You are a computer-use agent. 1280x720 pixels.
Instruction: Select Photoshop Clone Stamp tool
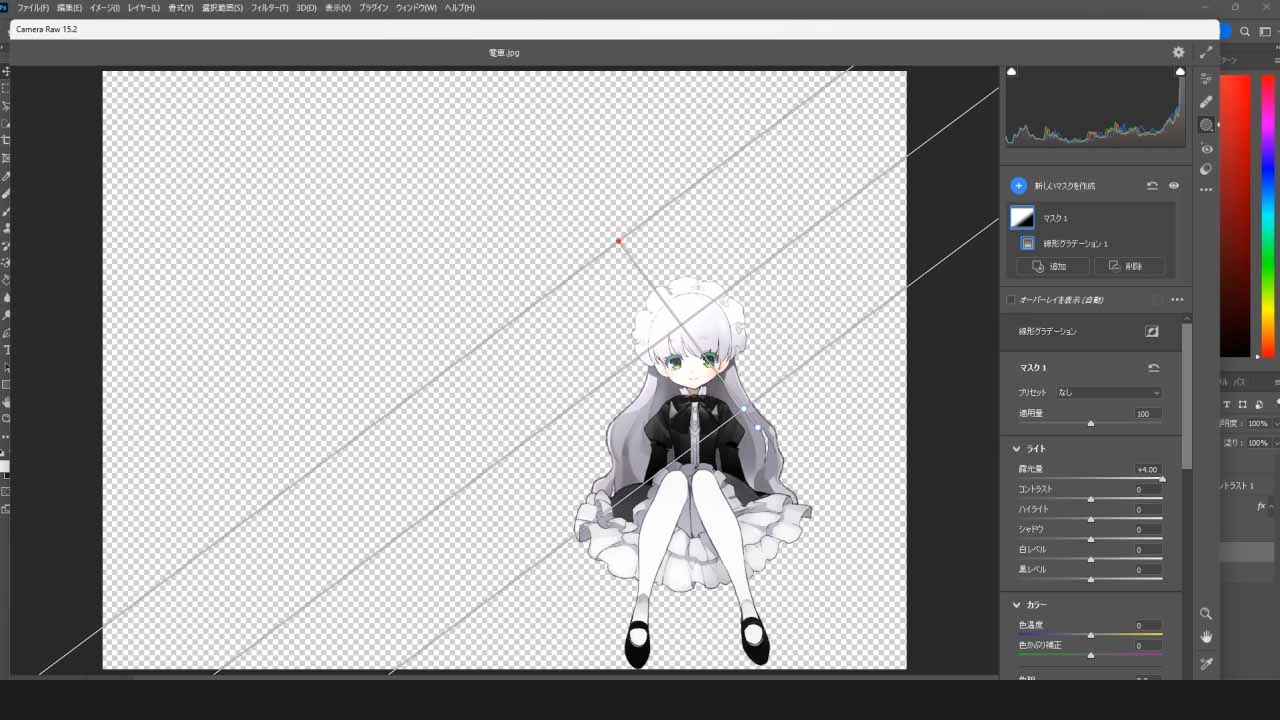coord(6,228)
